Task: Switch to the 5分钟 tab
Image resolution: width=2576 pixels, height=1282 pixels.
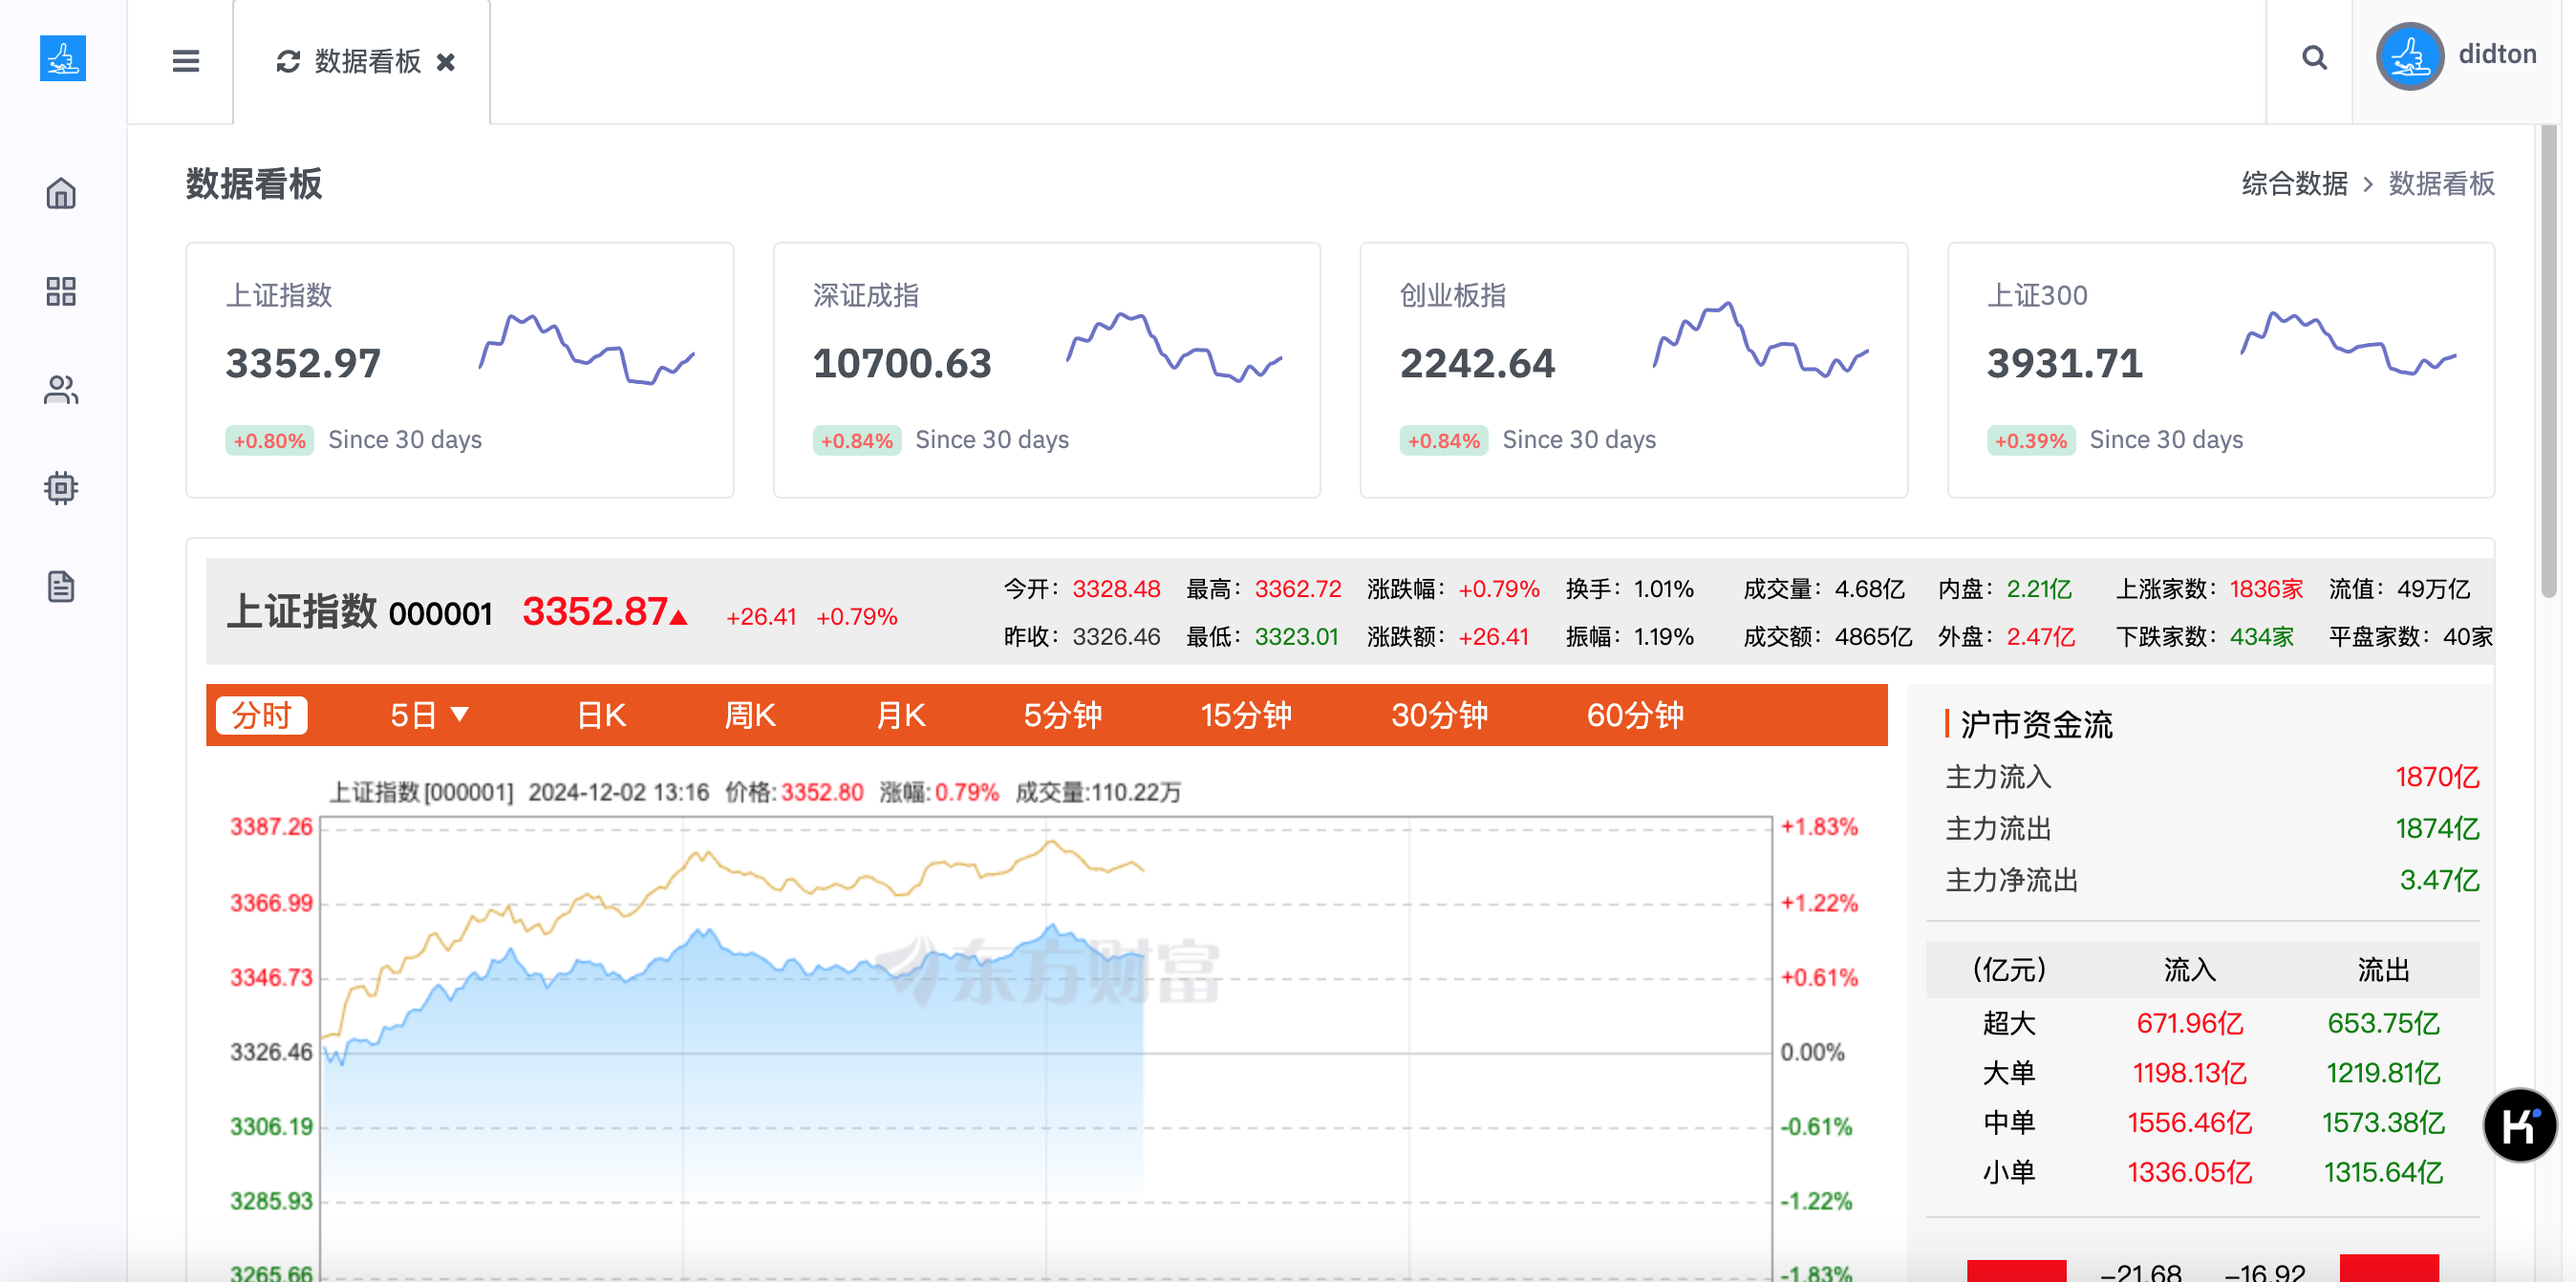Action: pos(1062,715)
